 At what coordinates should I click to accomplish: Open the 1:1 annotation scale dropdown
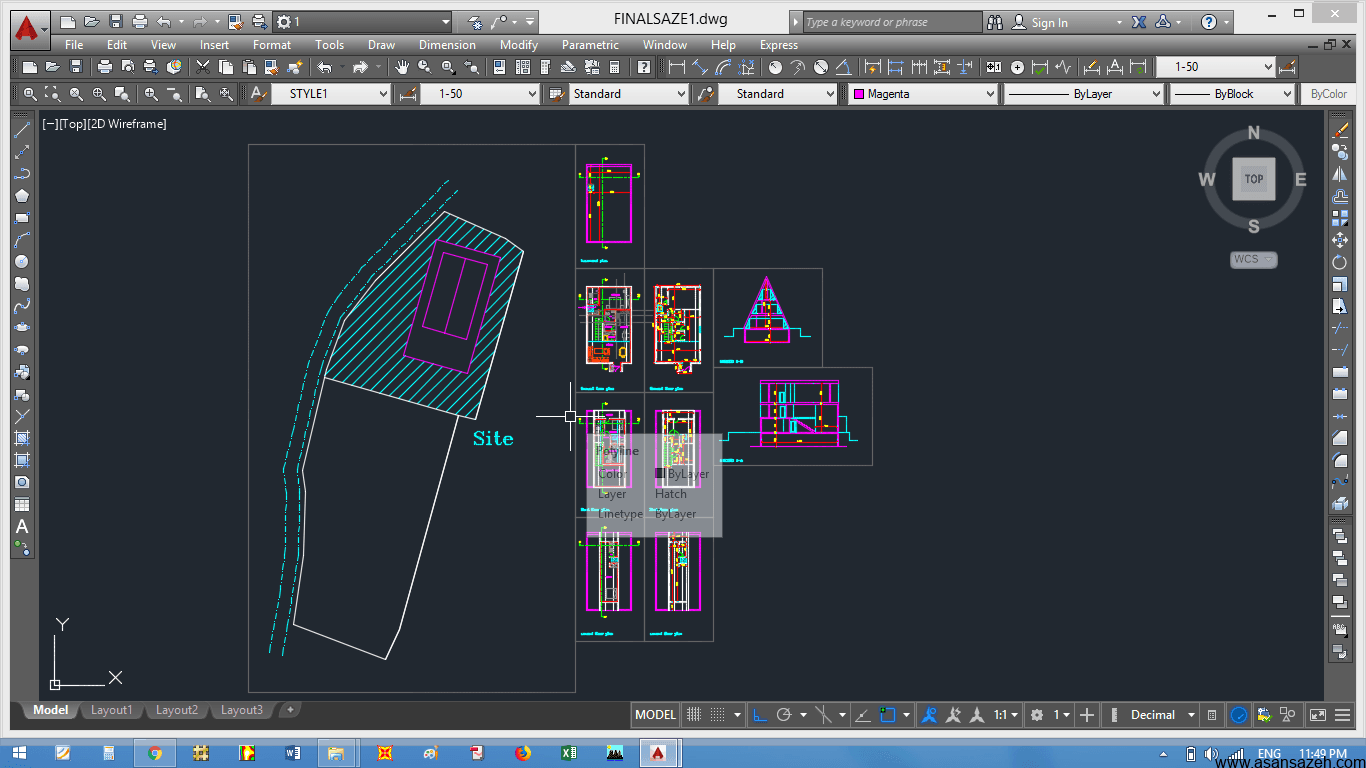pos(1006,715)
